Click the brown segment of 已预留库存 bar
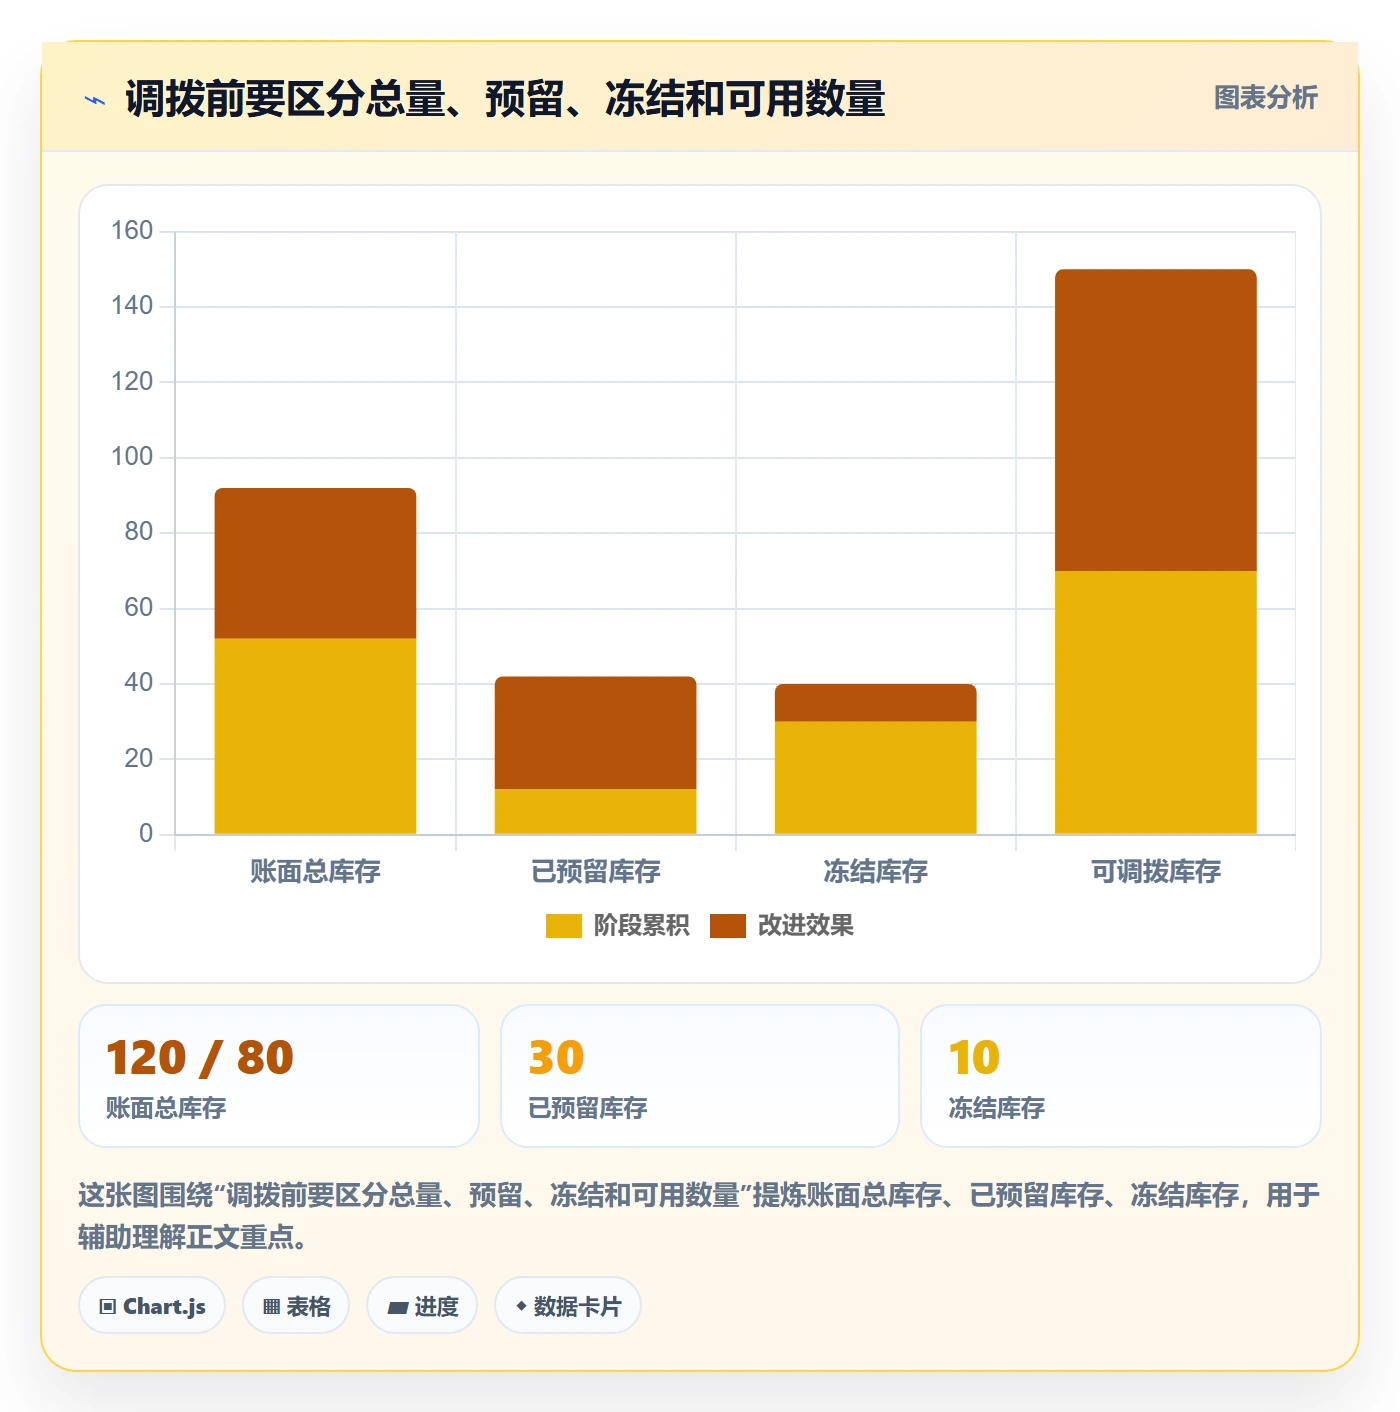The height and width of the screenshot is (1412, 1400). point(595,733)
